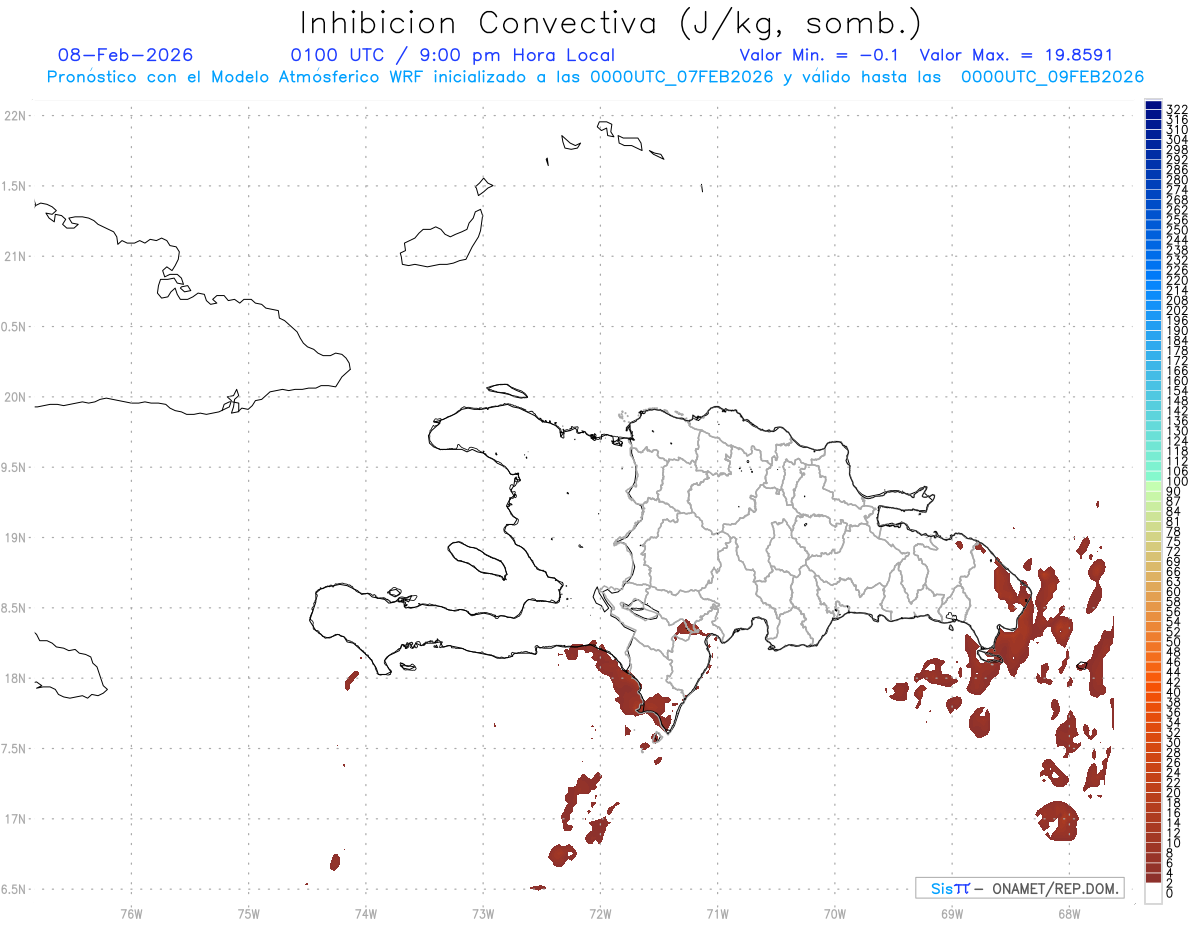Click the title "Inhibicion Convectiva (J/kg, somb.)"
The image size is (1200, 927).
pyautogui.click(x=610, y=23)
